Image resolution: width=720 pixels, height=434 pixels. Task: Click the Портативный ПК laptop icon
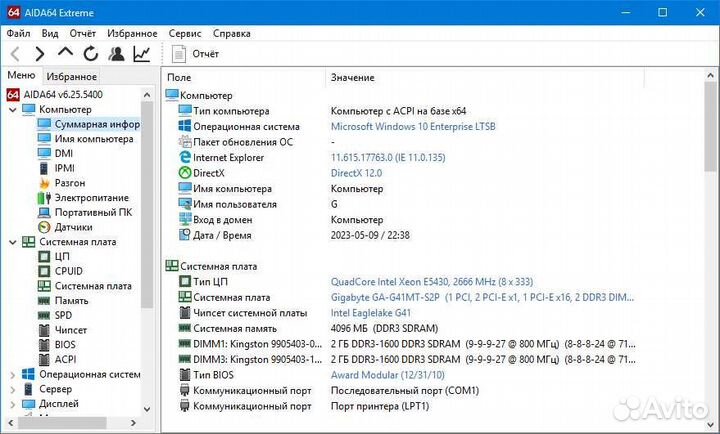44,213
